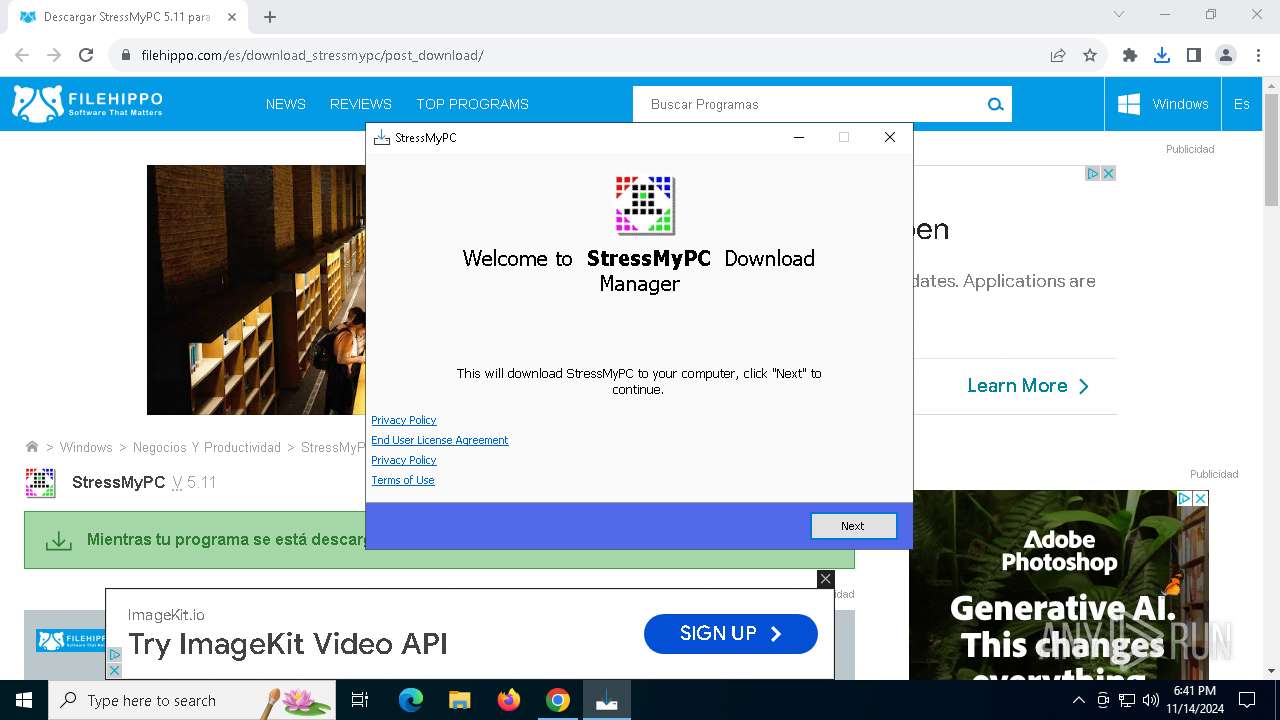Image resolution: width=1280 pixels, height=720 pixels.
Task: Click the Adobe Photoshop ad image
Action: (1059, 585)
